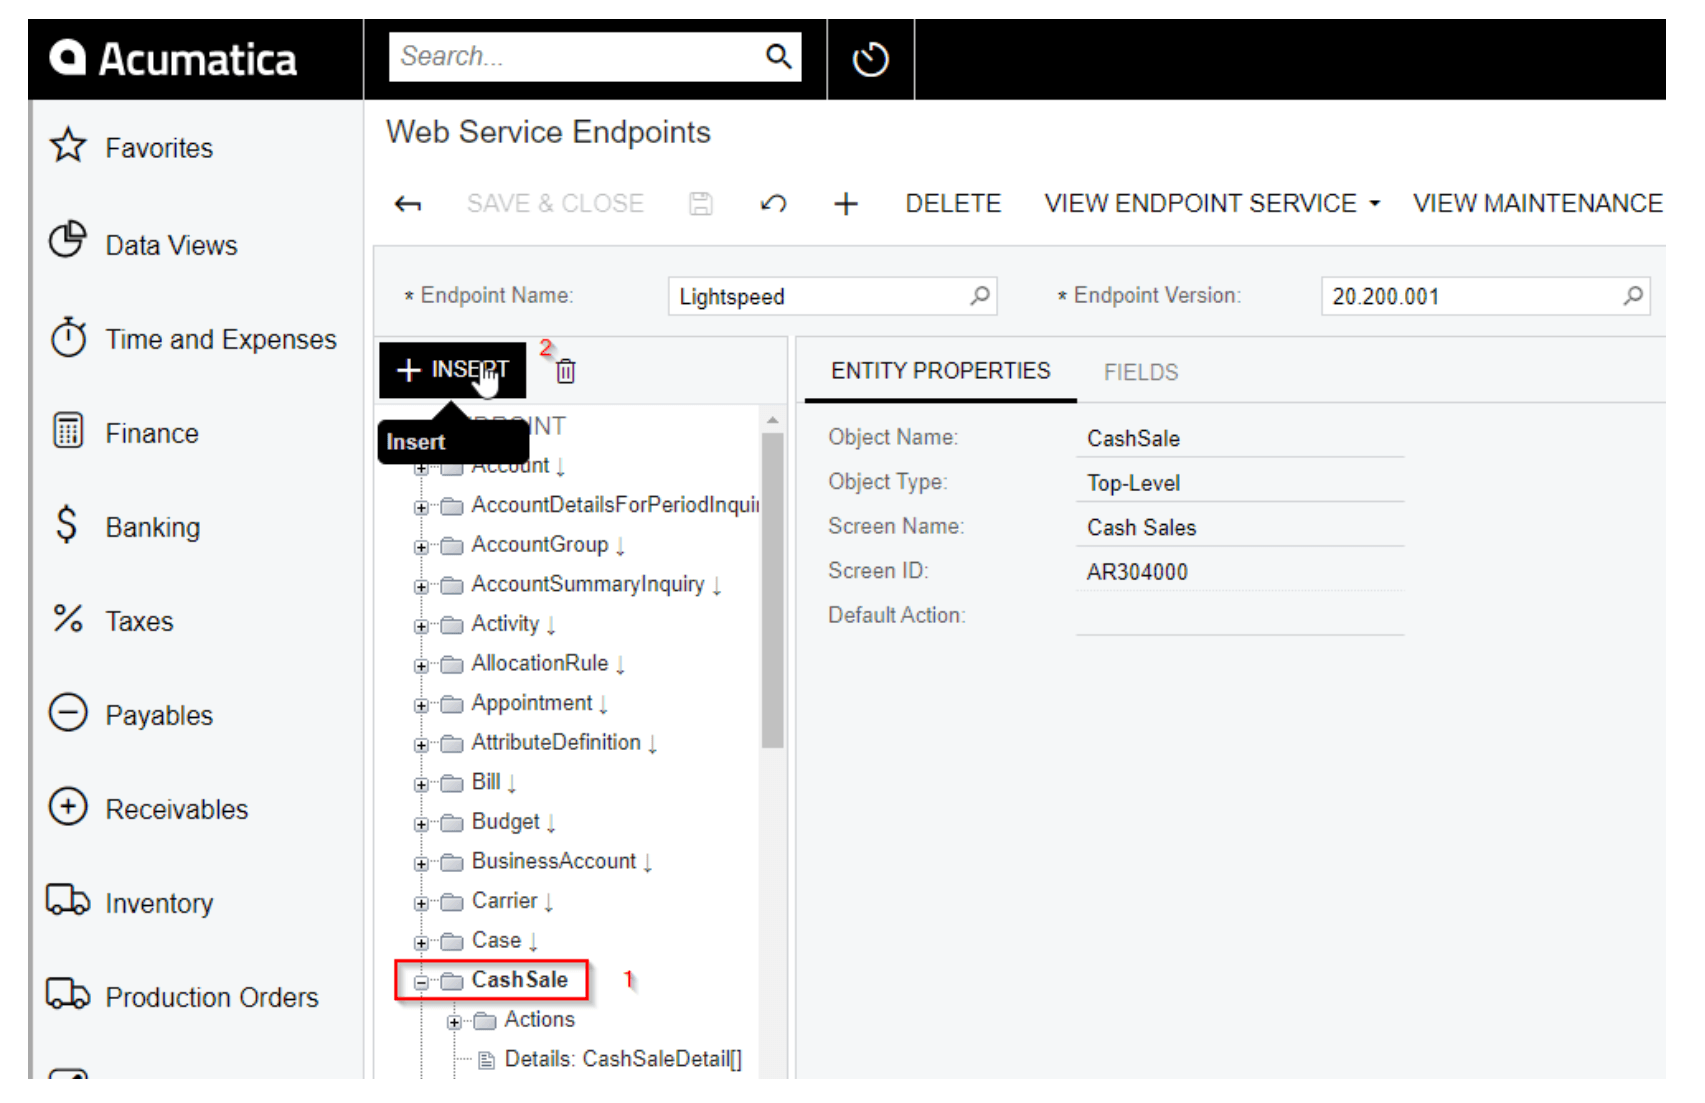
Task: Click the Bill folder icon
Action: (452, 783)
